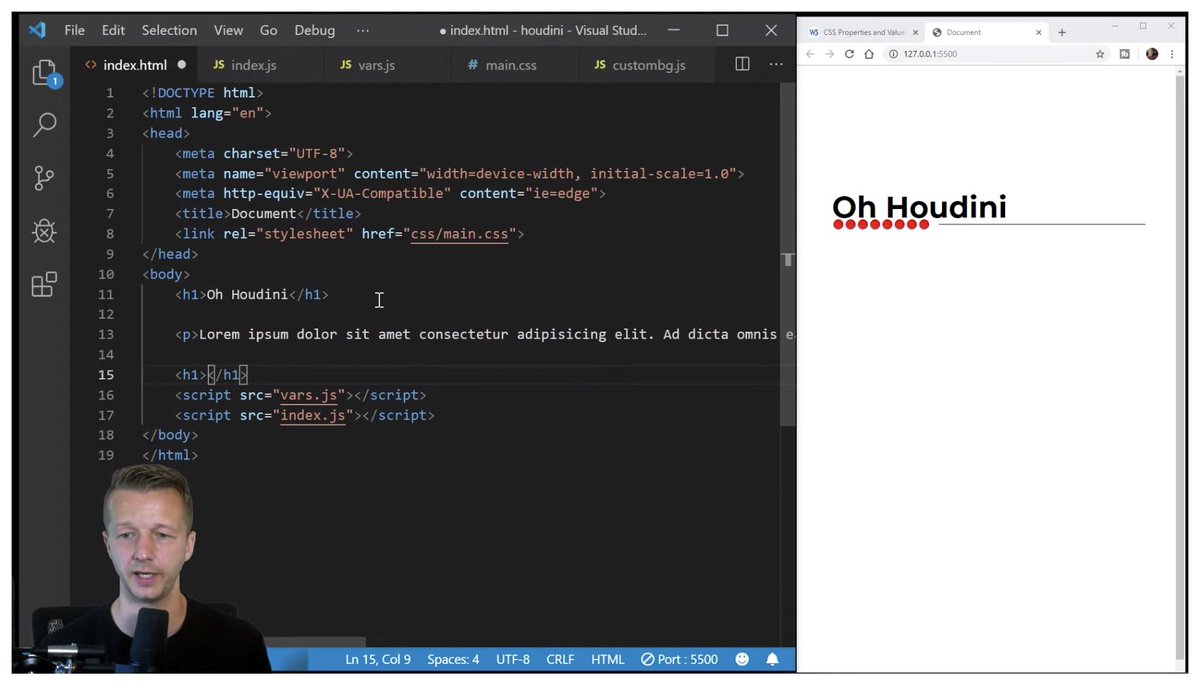Click the DOCTYPE html line
The height and width of the screenshot is (684, 1200).
(203, 93)
